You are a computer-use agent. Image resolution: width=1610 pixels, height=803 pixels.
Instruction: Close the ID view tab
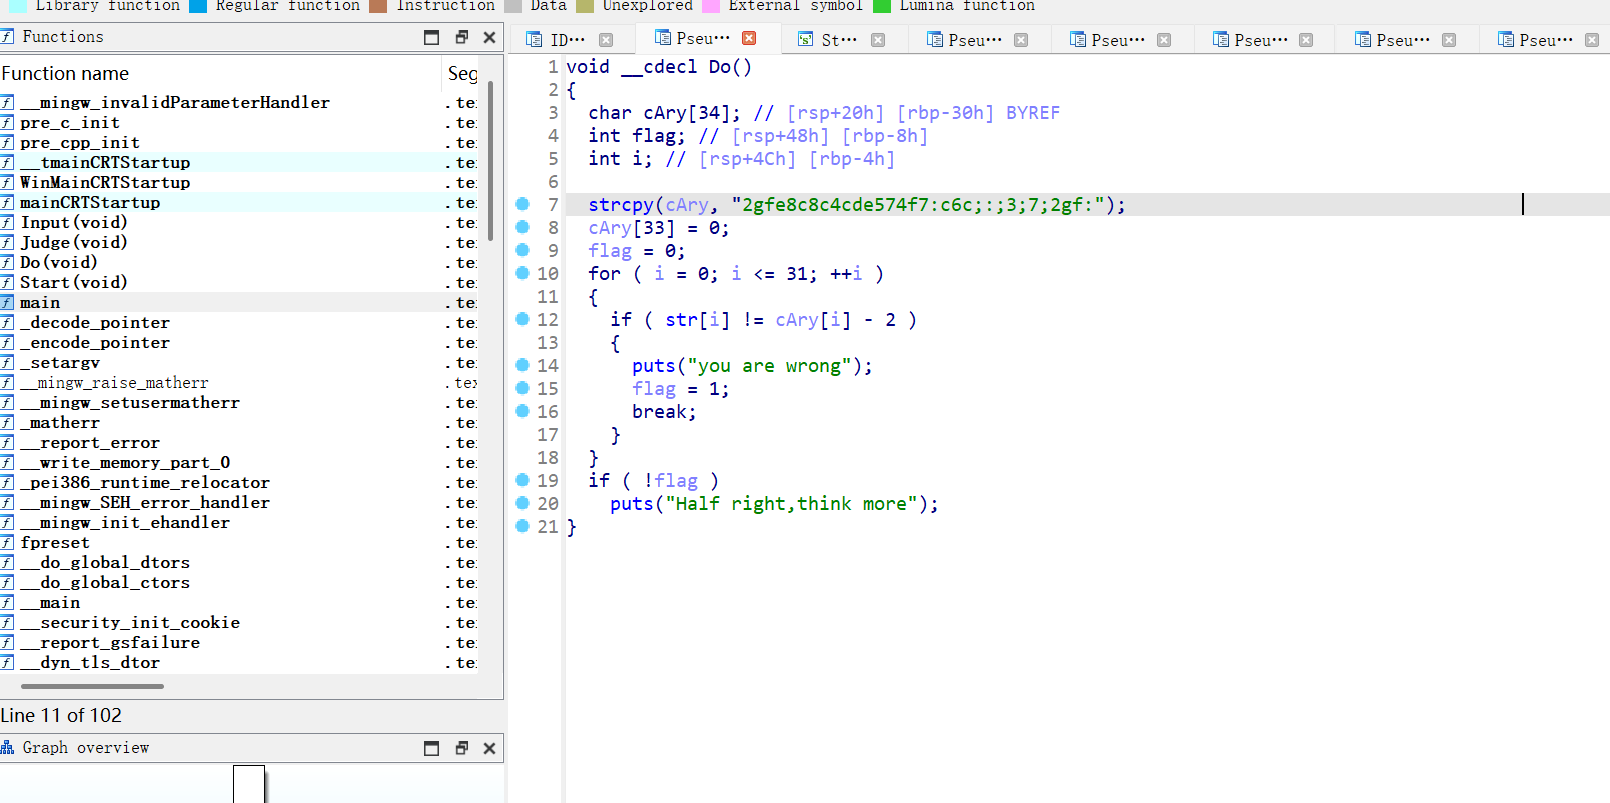click(606, 40)
